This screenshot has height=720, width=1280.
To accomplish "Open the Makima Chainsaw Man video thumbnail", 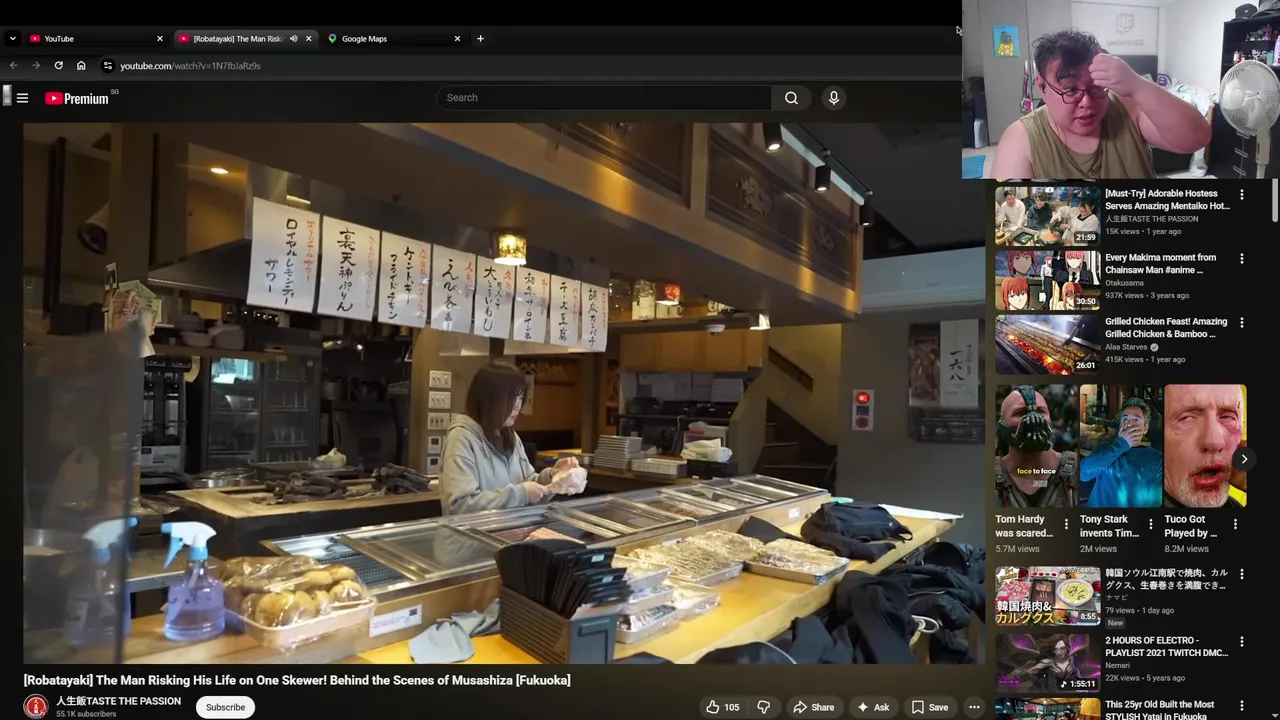I will (x=1047, y=280).
